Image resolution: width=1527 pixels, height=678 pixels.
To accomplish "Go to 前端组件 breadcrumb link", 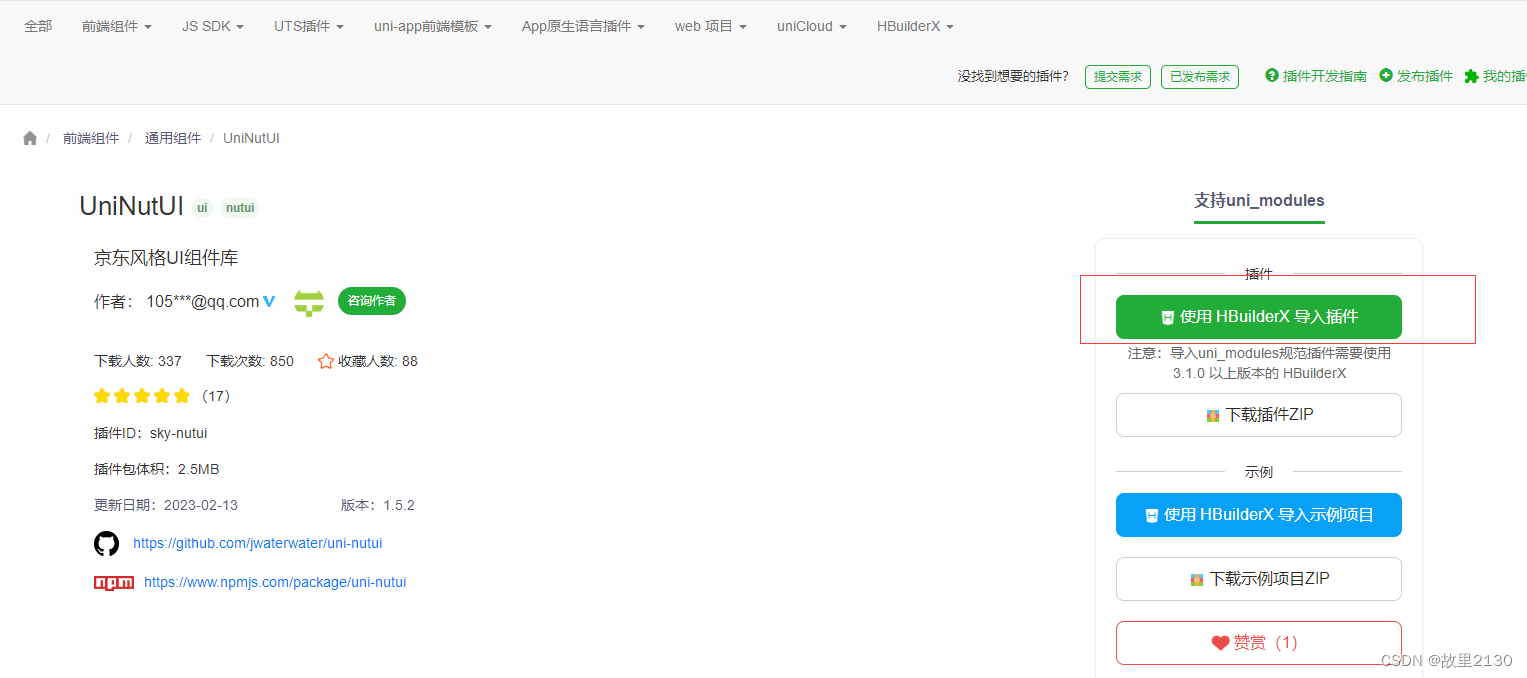I will [x=91, y=138].
